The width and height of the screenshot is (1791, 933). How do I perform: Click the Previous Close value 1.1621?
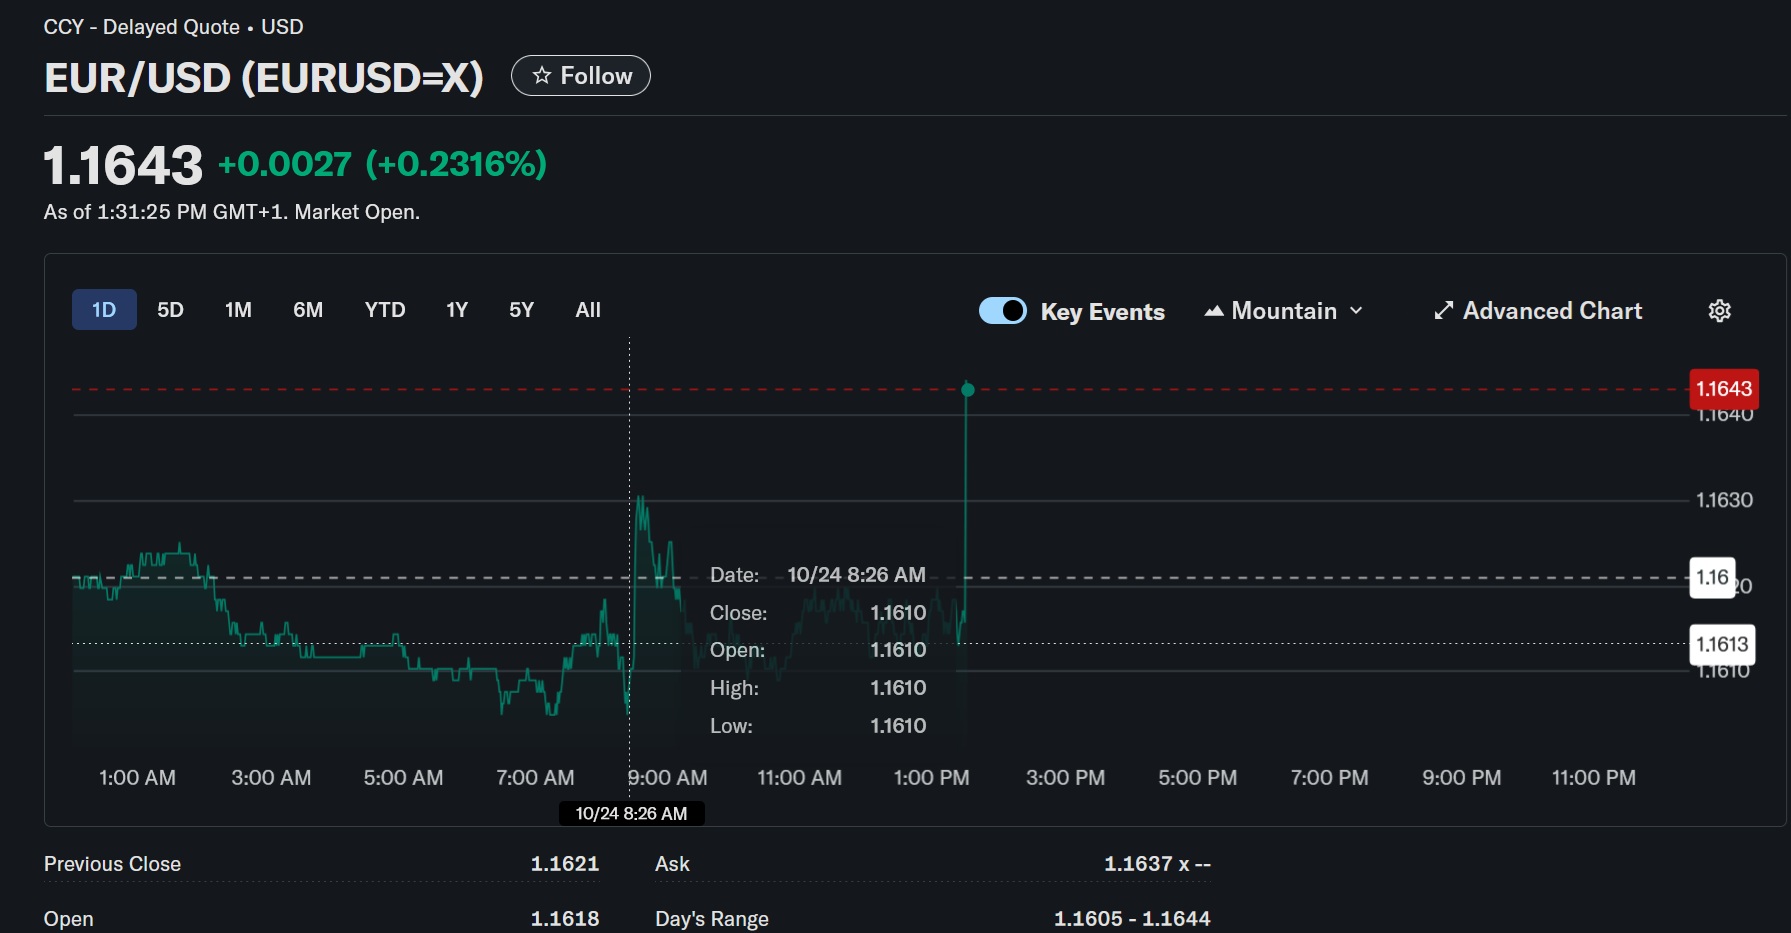click(x=565, y=864)
